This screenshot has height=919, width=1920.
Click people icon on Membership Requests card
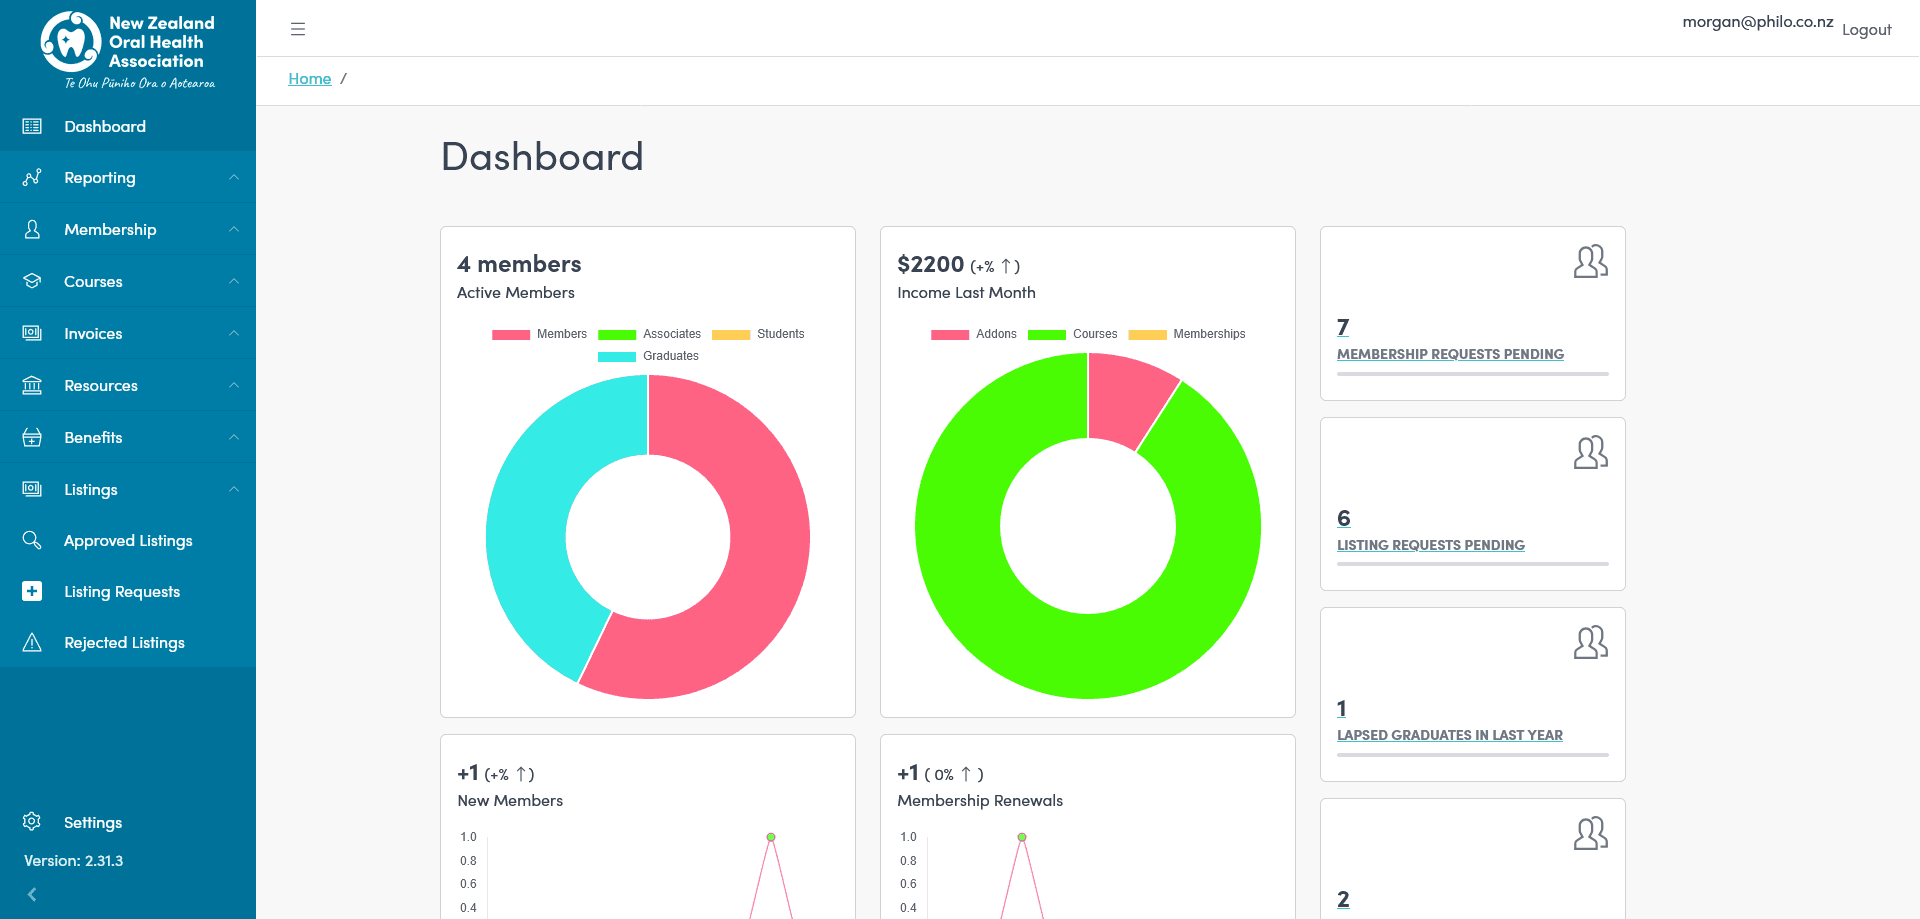pos(1590,262)
